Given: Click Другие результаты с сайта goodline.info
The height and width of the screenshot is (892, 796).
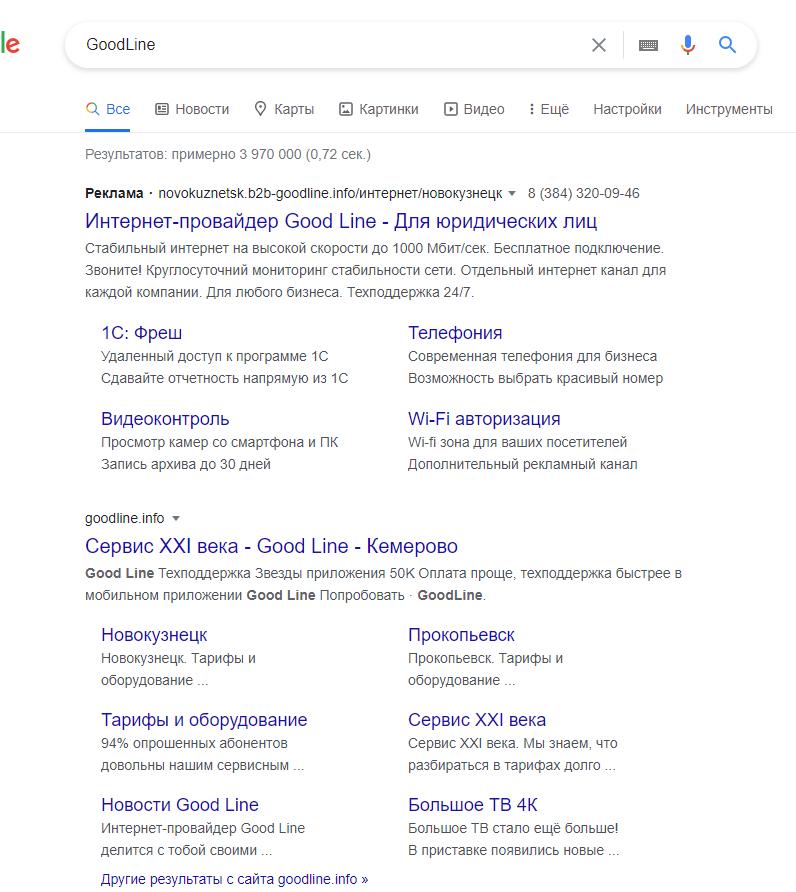Looking at the screenshot, I should 234,879.
